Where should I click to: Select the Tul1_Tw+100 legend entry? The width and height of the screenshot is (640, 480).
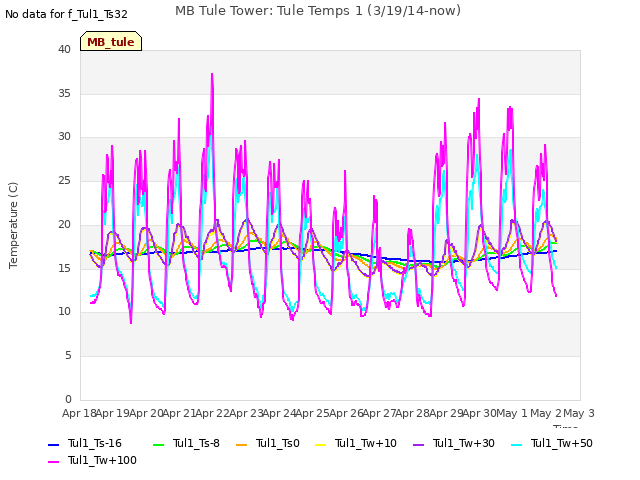click(x=92, y=460)
